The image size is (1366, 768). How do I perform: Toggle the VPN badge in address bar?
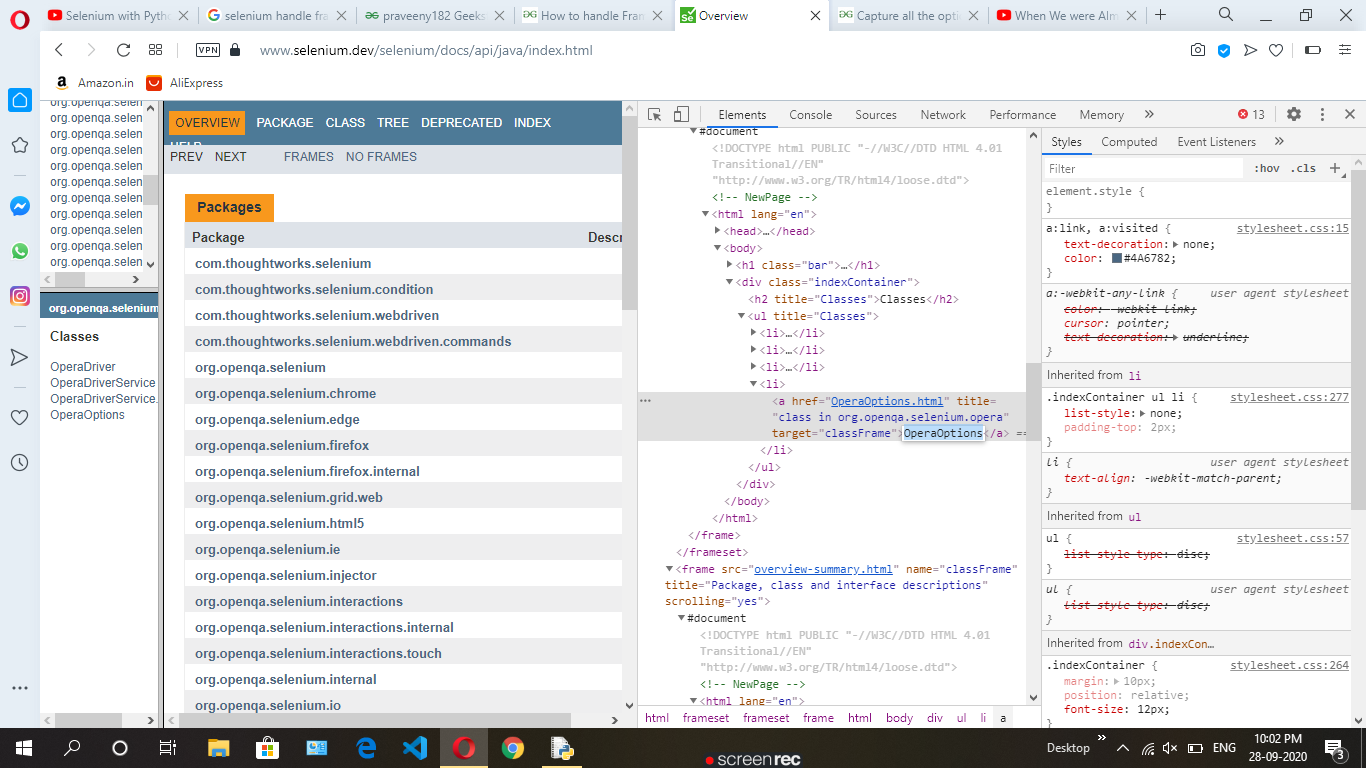(208, 50)
